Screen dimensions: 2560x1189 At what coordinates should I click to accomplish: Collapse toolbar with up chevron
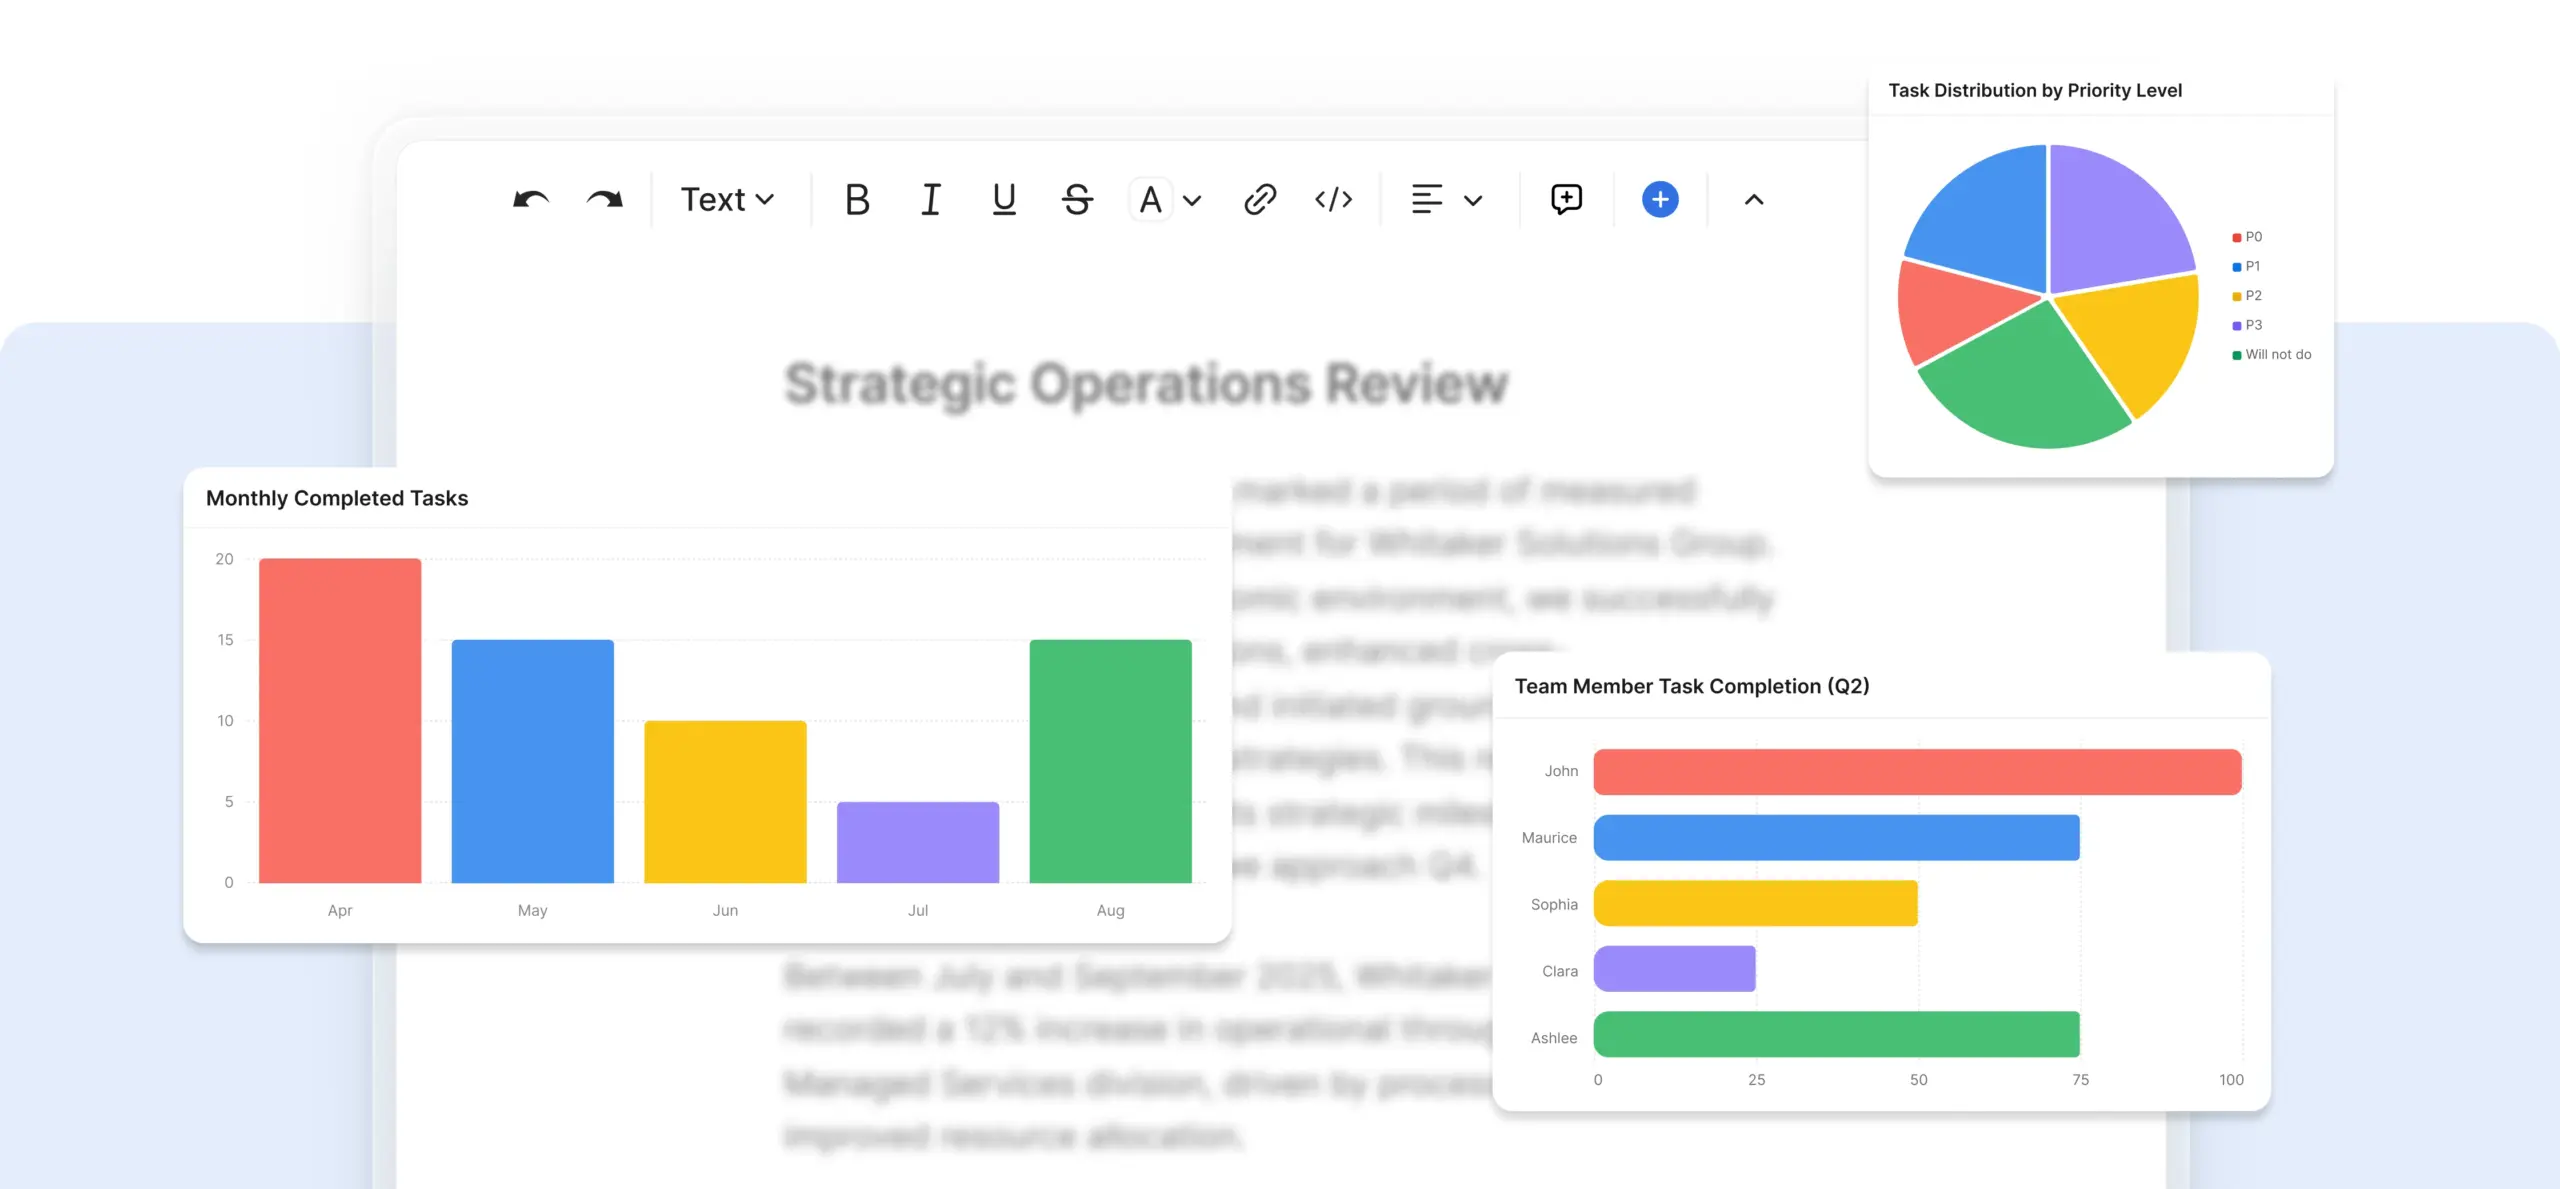tap(1754, 200)
